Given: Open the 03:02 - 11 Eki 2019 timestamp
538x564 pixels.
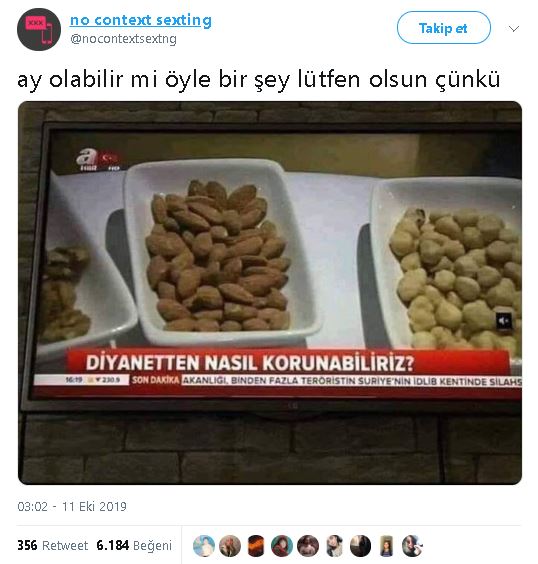Looking at the screenshot, I should click(x=72, y=506).
